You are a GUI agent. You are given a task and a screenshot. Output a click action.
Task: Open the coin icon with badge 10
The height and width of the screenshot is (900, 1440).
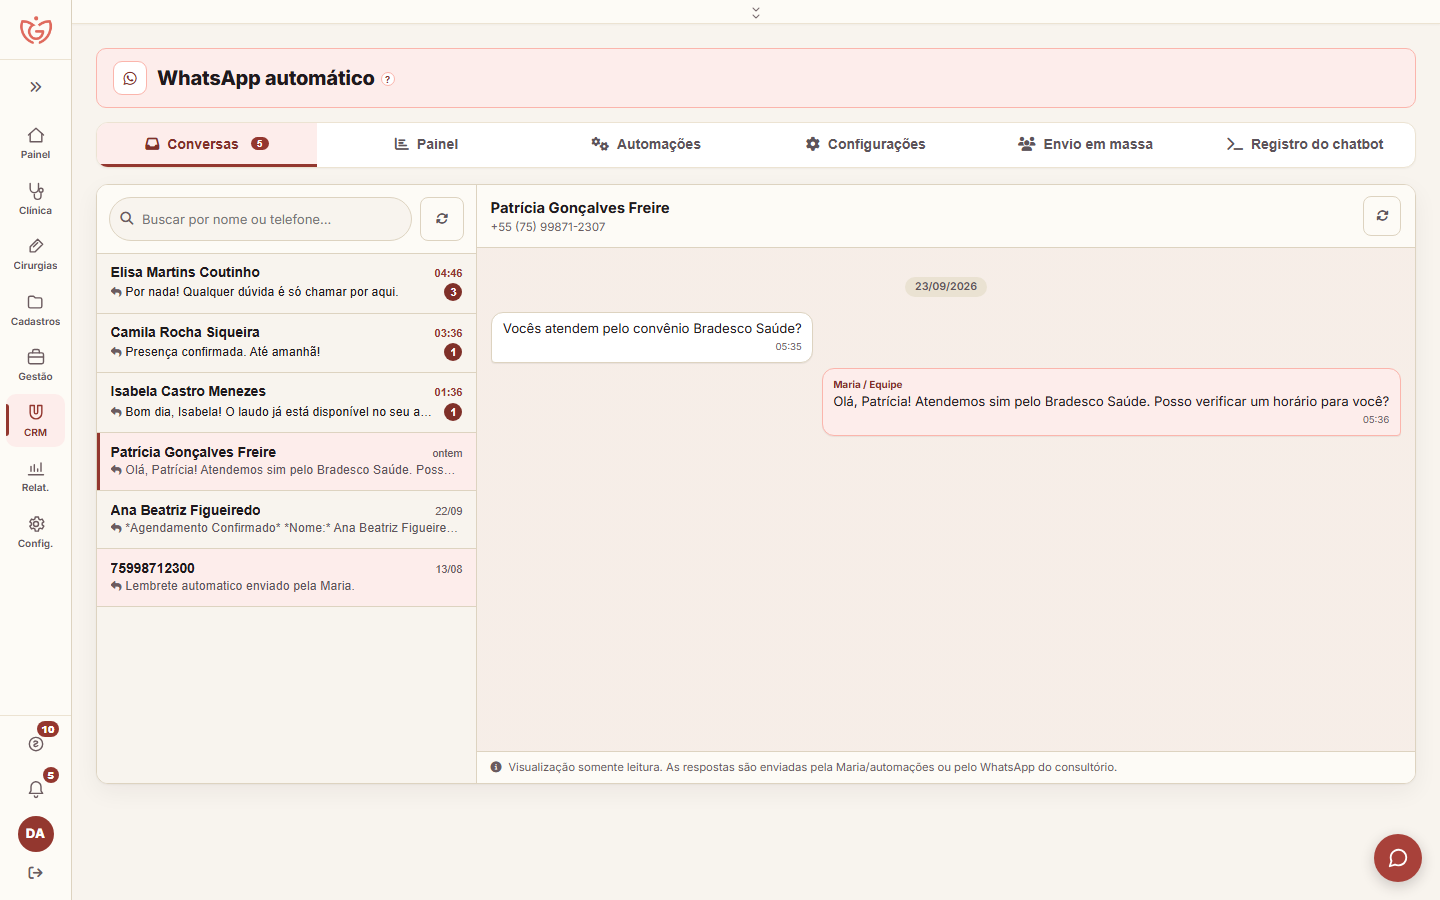pos(36,743)
